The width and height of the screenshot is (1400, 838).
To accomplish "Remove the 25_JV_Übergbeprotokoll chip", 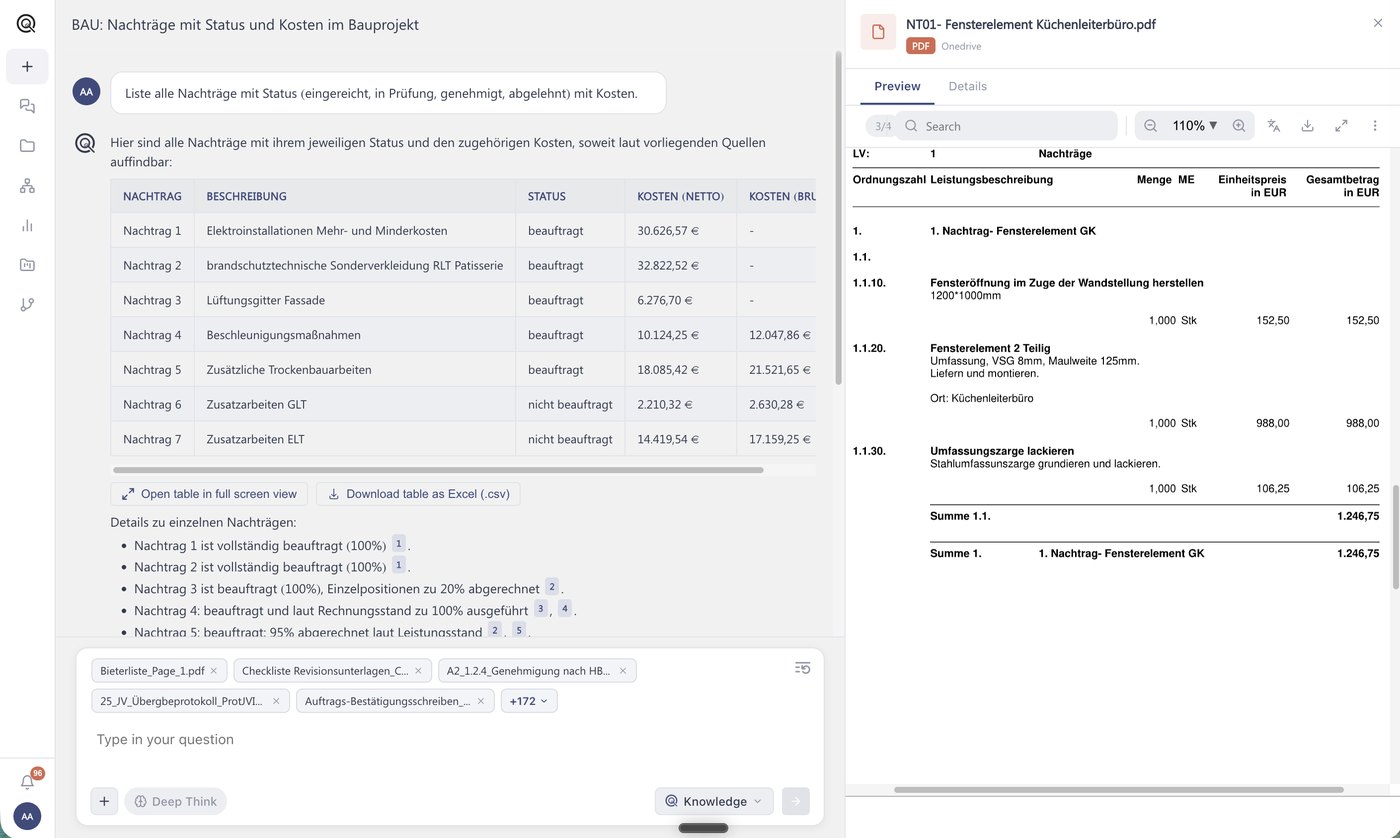I will 276,701.
